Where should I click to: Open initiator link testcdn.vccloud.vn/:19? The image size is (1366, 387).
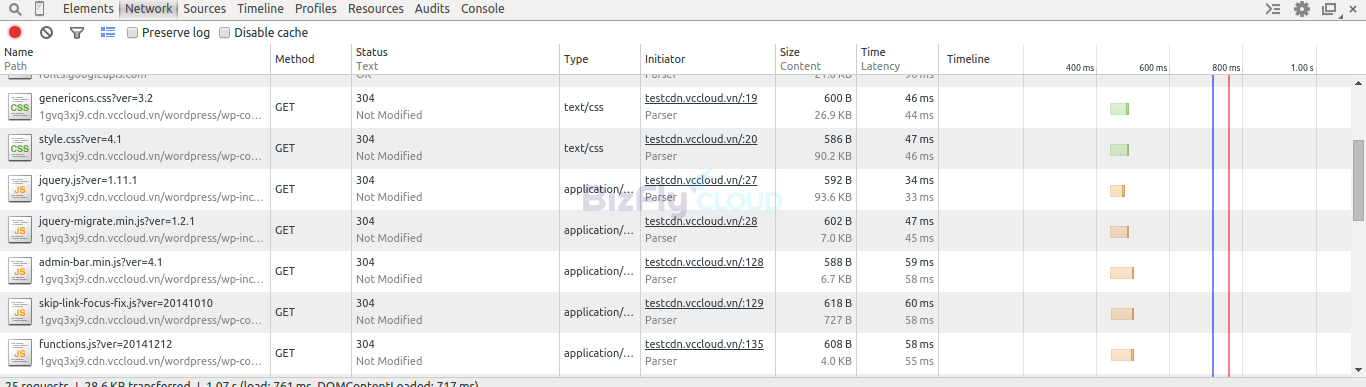click(x=701, y=98)
